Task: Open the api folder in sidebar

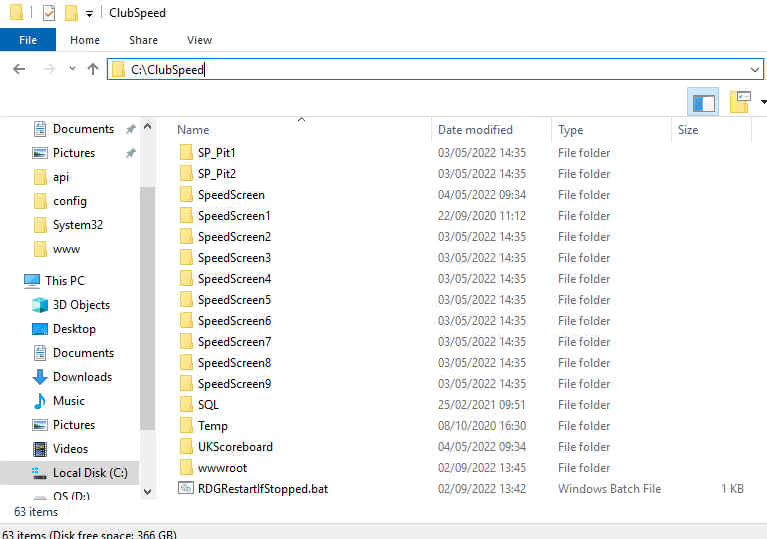Action: (61, 177)
